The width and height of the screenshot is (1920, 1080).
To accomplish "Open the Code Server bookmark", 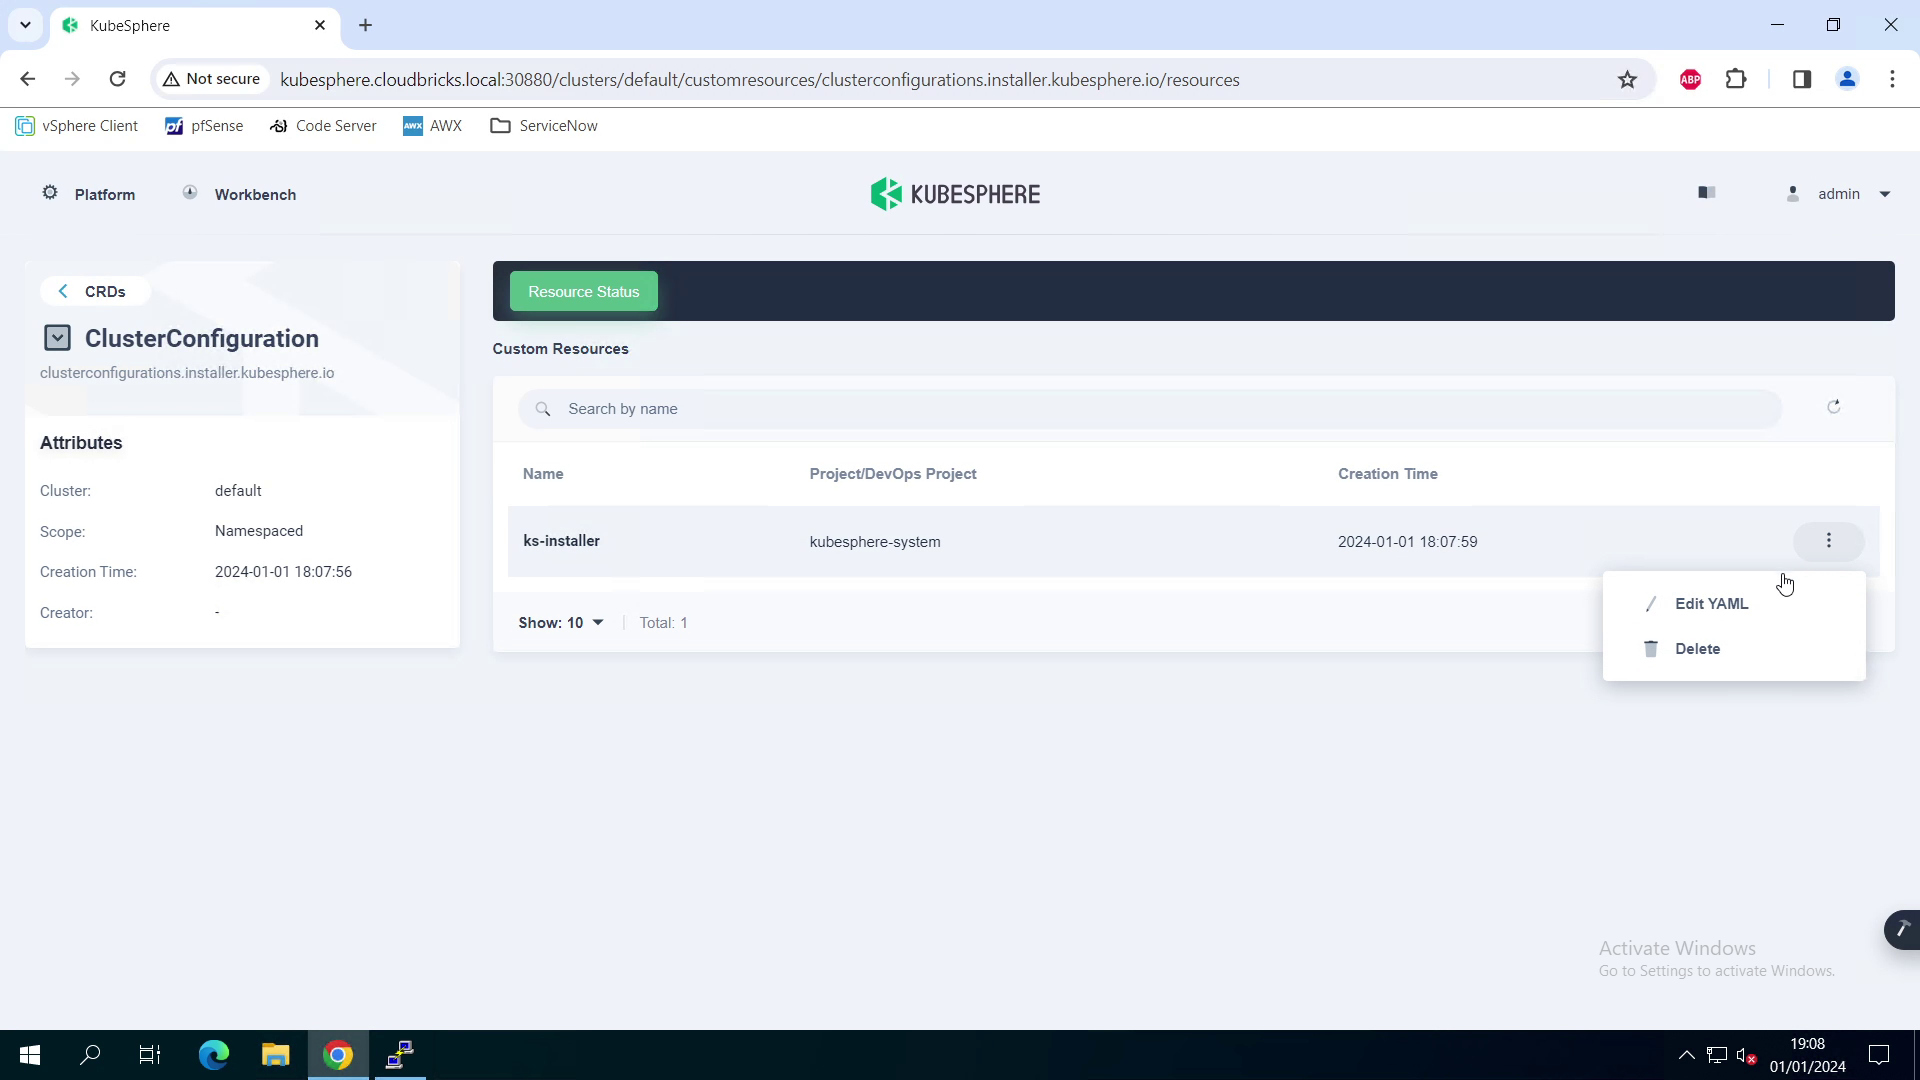I will click(x=323, y=126).
